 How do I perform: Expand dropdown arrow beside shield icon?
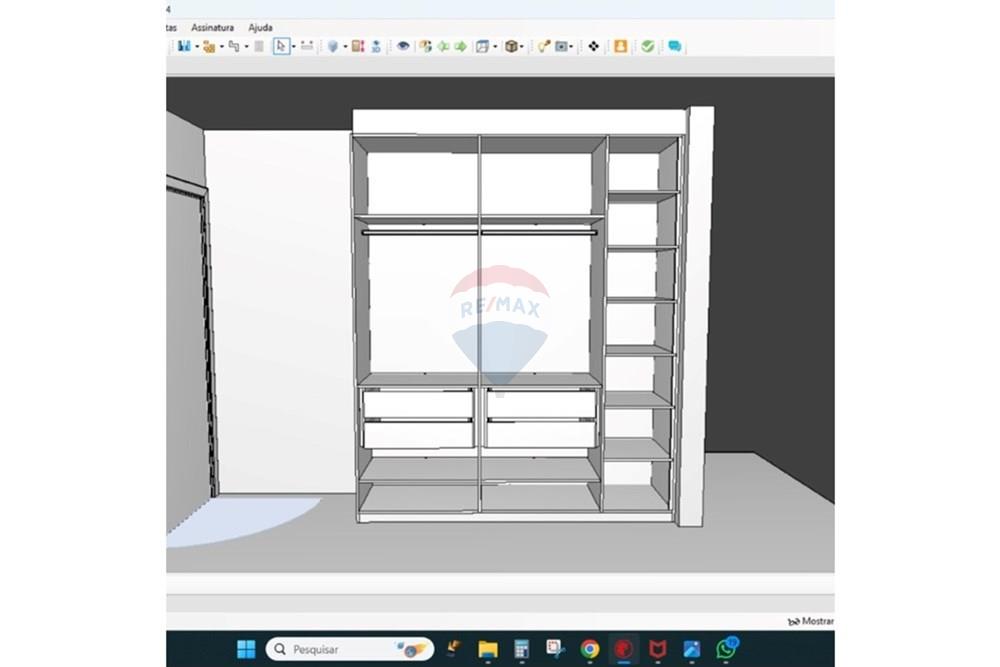pos(344,46)
